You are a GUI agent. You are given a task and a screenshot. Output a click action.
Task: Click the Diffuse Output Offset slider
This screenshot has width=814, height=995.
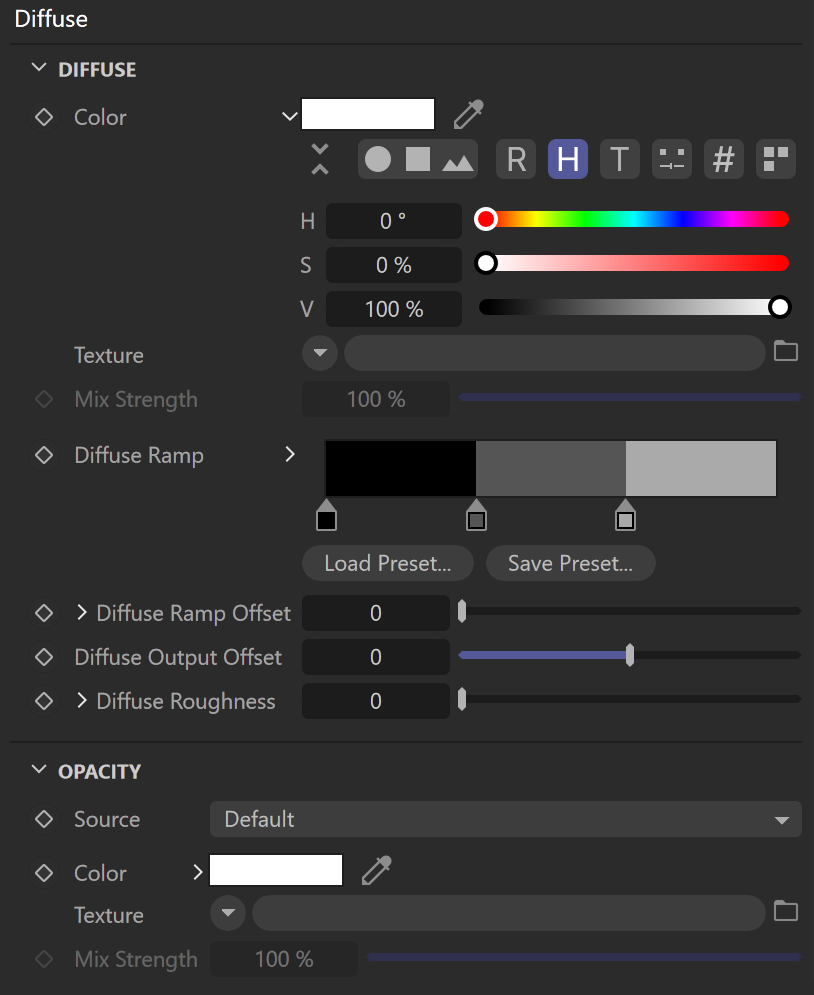[x=629, y=655]
